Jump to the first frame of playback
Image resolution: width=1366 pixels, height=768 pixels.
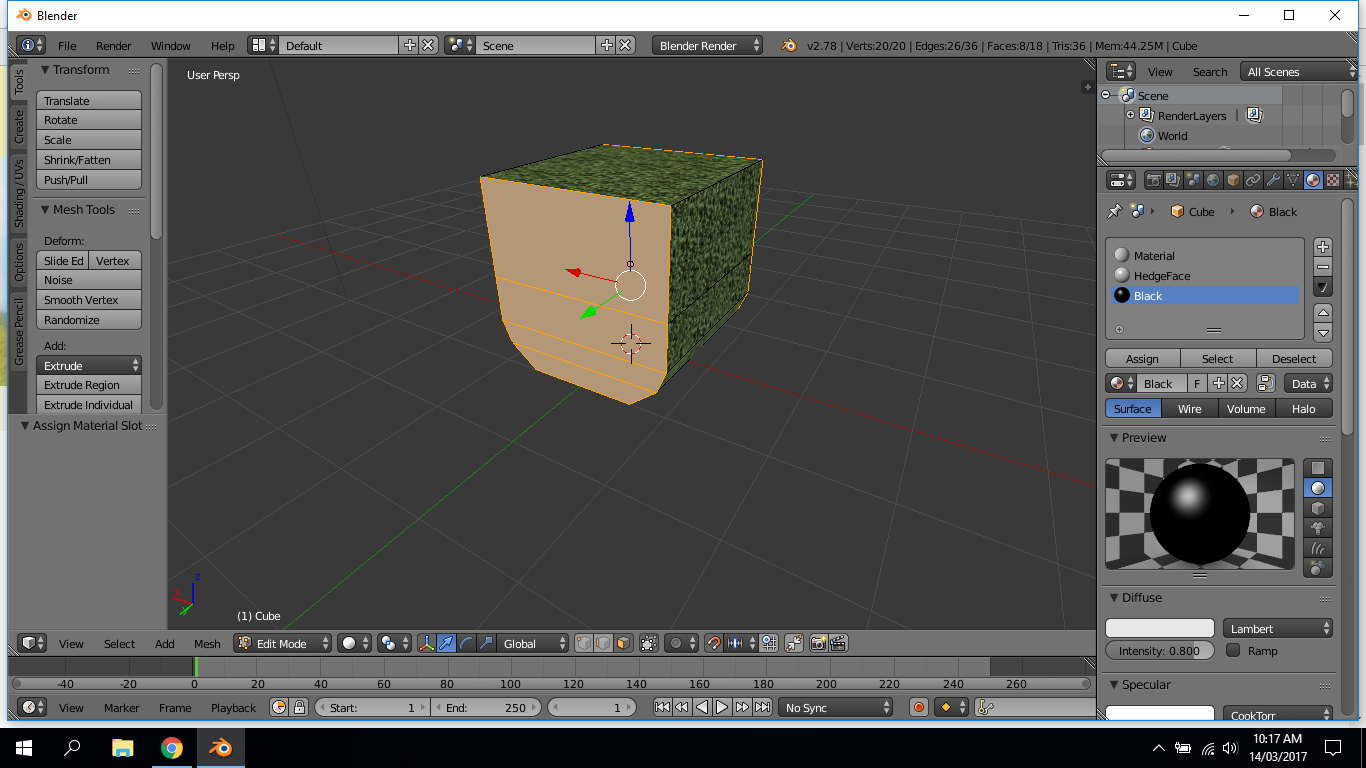click(662, 707)
